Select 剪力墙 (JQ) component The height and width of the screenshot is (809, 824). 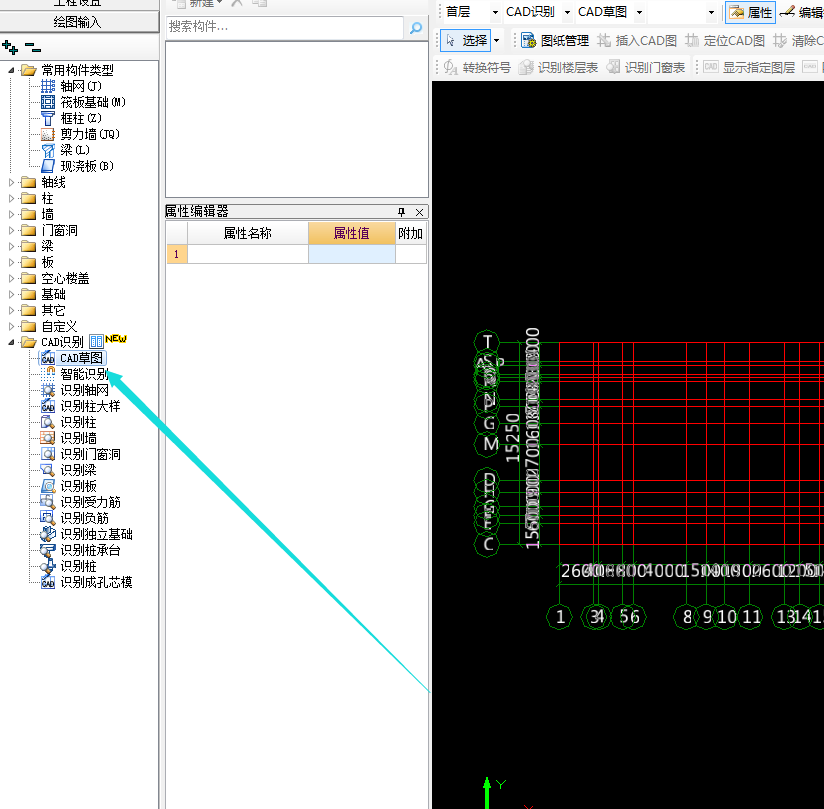80,134
